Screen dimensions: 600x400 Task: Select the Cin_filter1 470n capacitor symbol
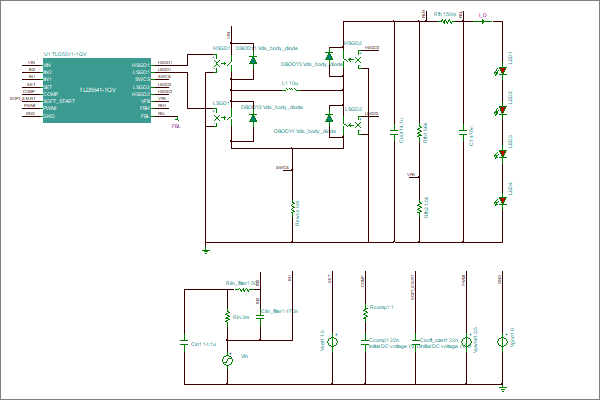click(260, 317)
